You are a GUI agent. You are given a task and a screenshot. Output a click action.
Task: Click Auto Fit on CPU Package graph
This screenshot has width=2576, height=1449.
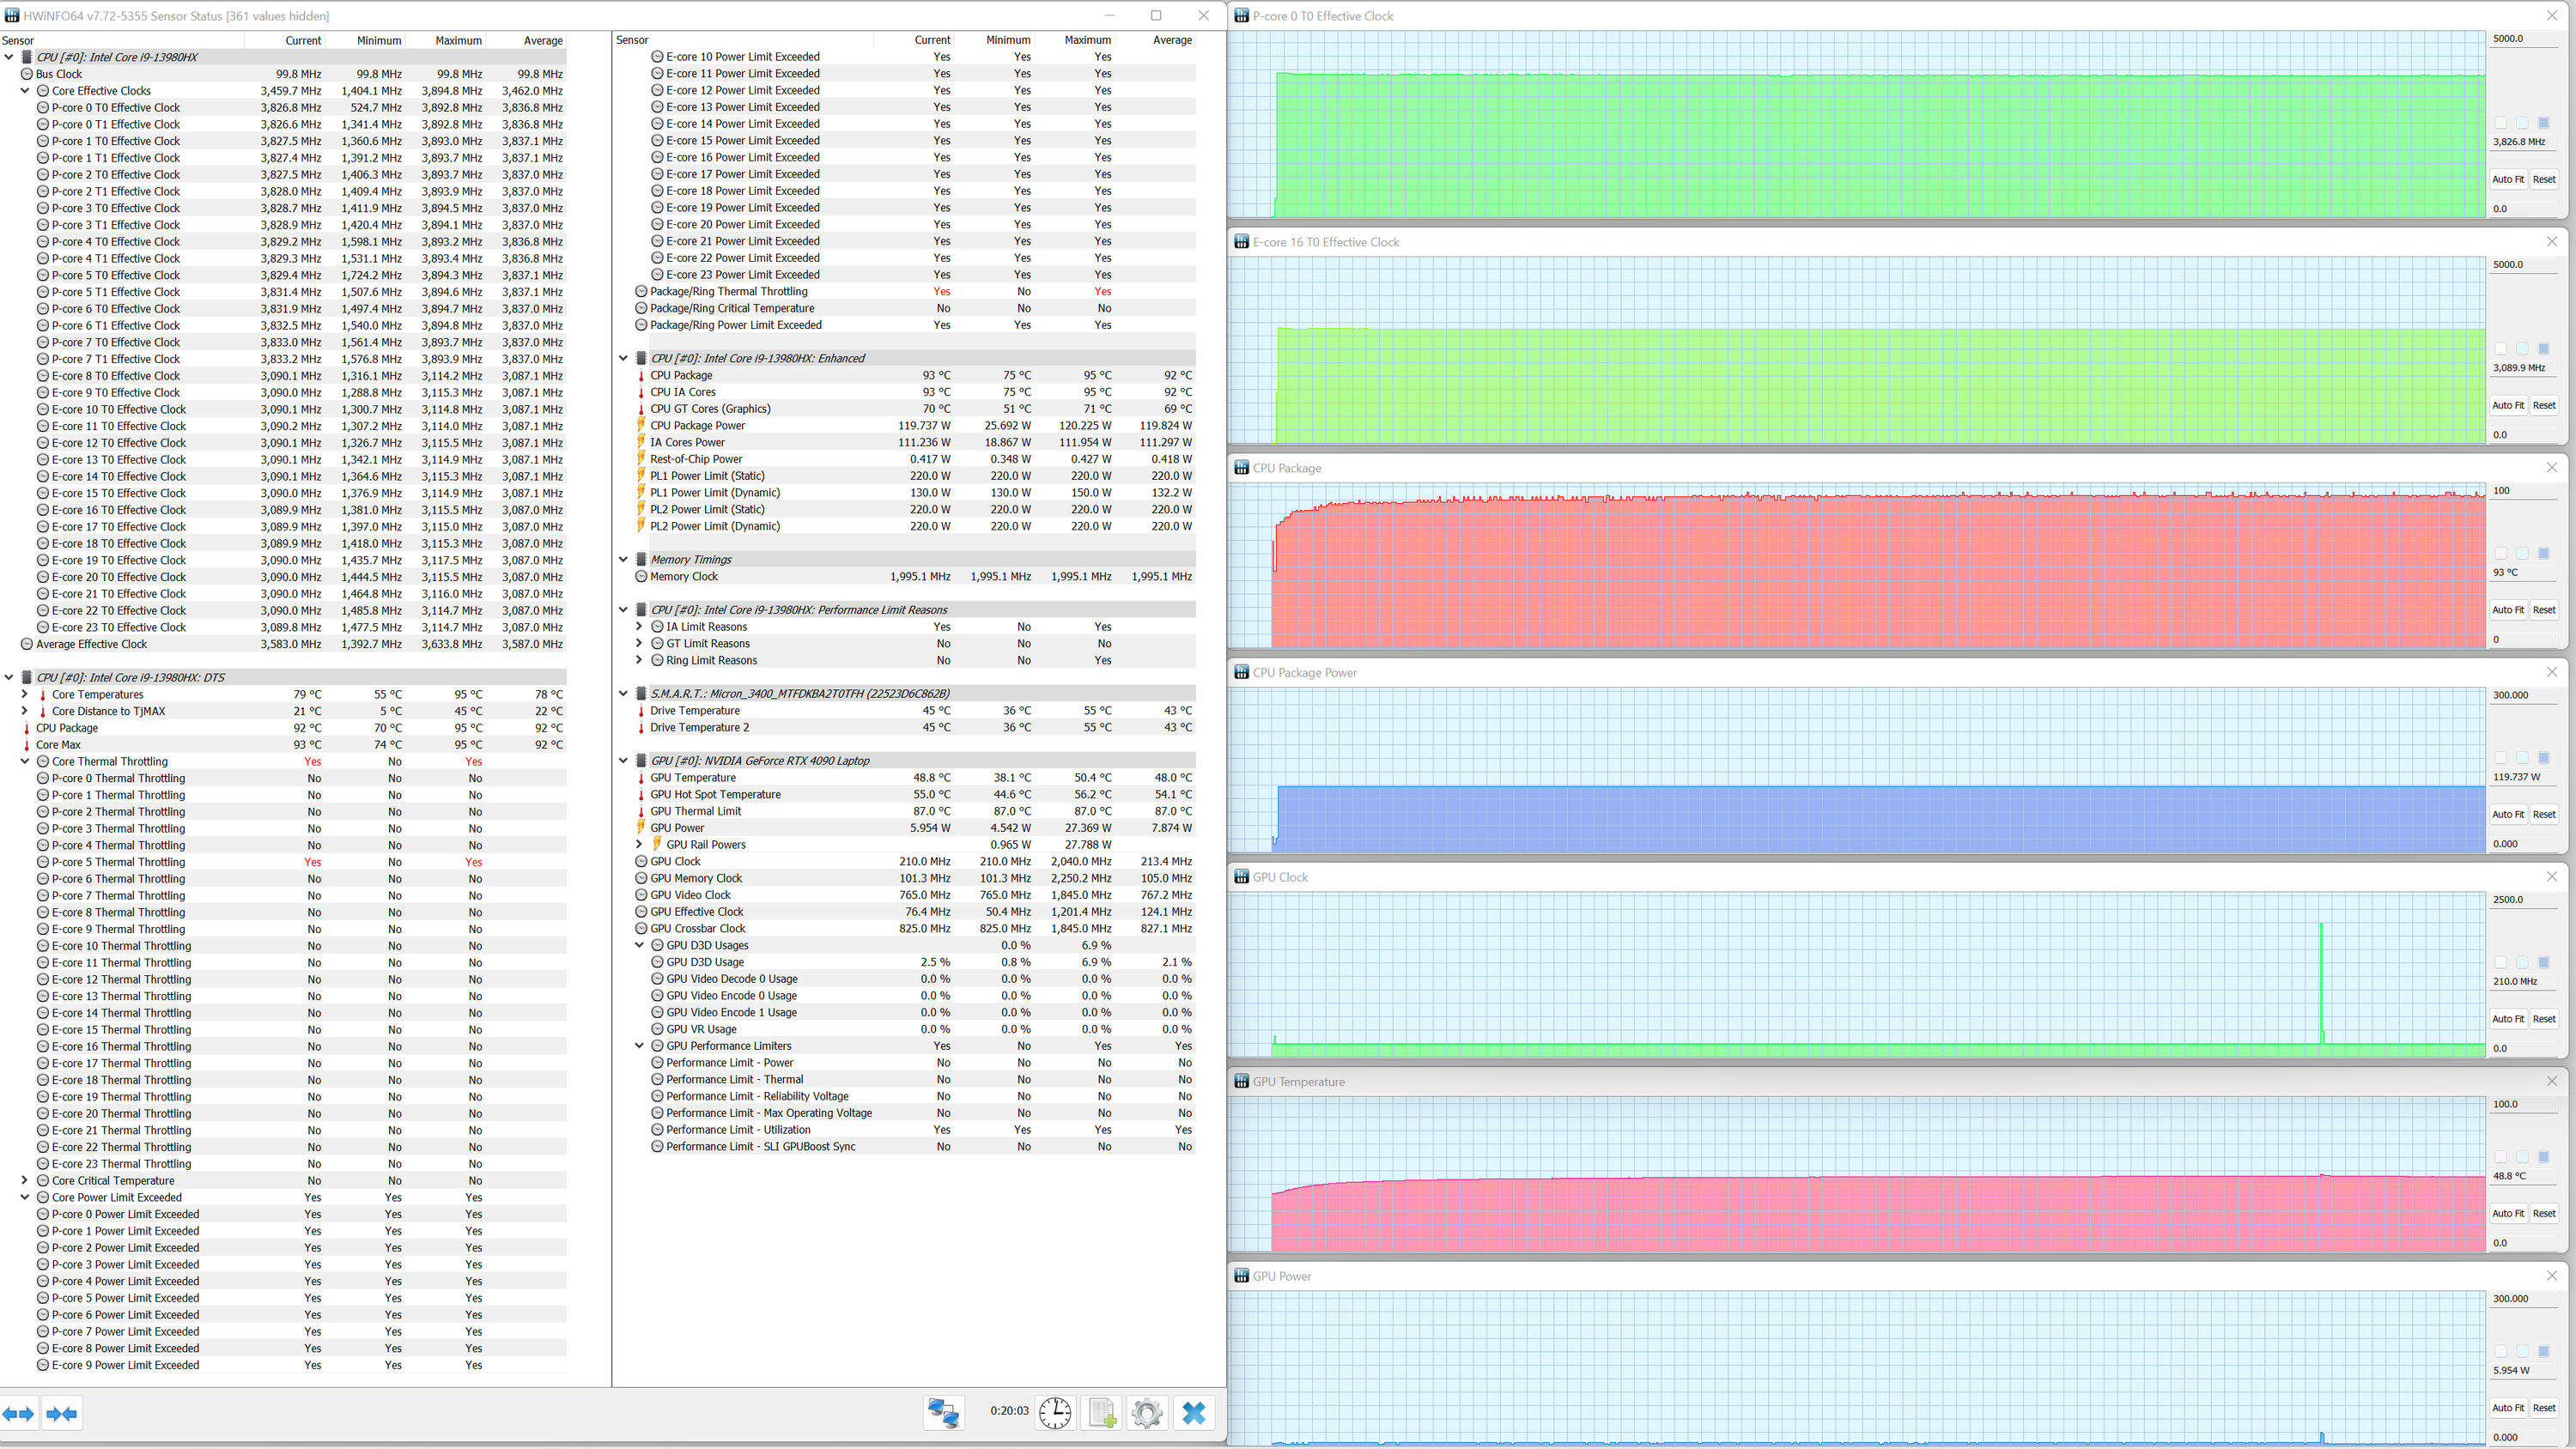click(x=2507, y=610)
